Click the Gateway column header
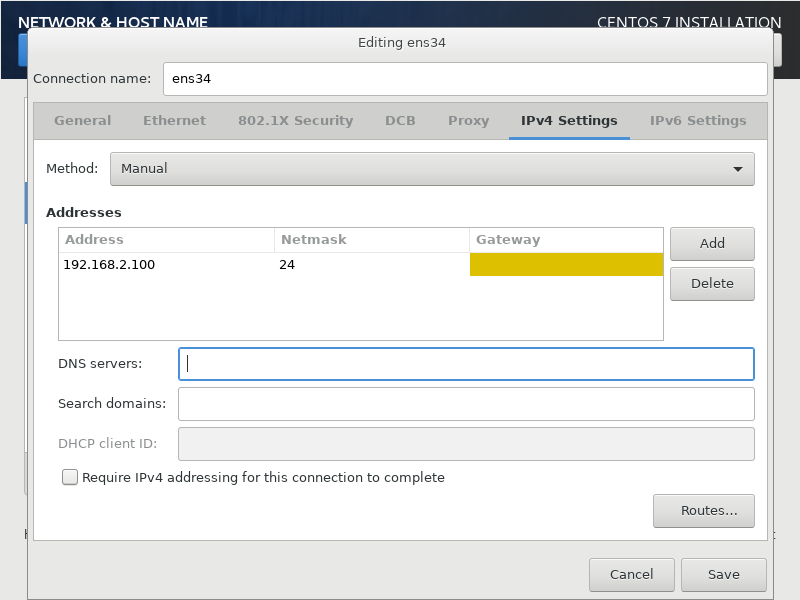 pos(566,240)
